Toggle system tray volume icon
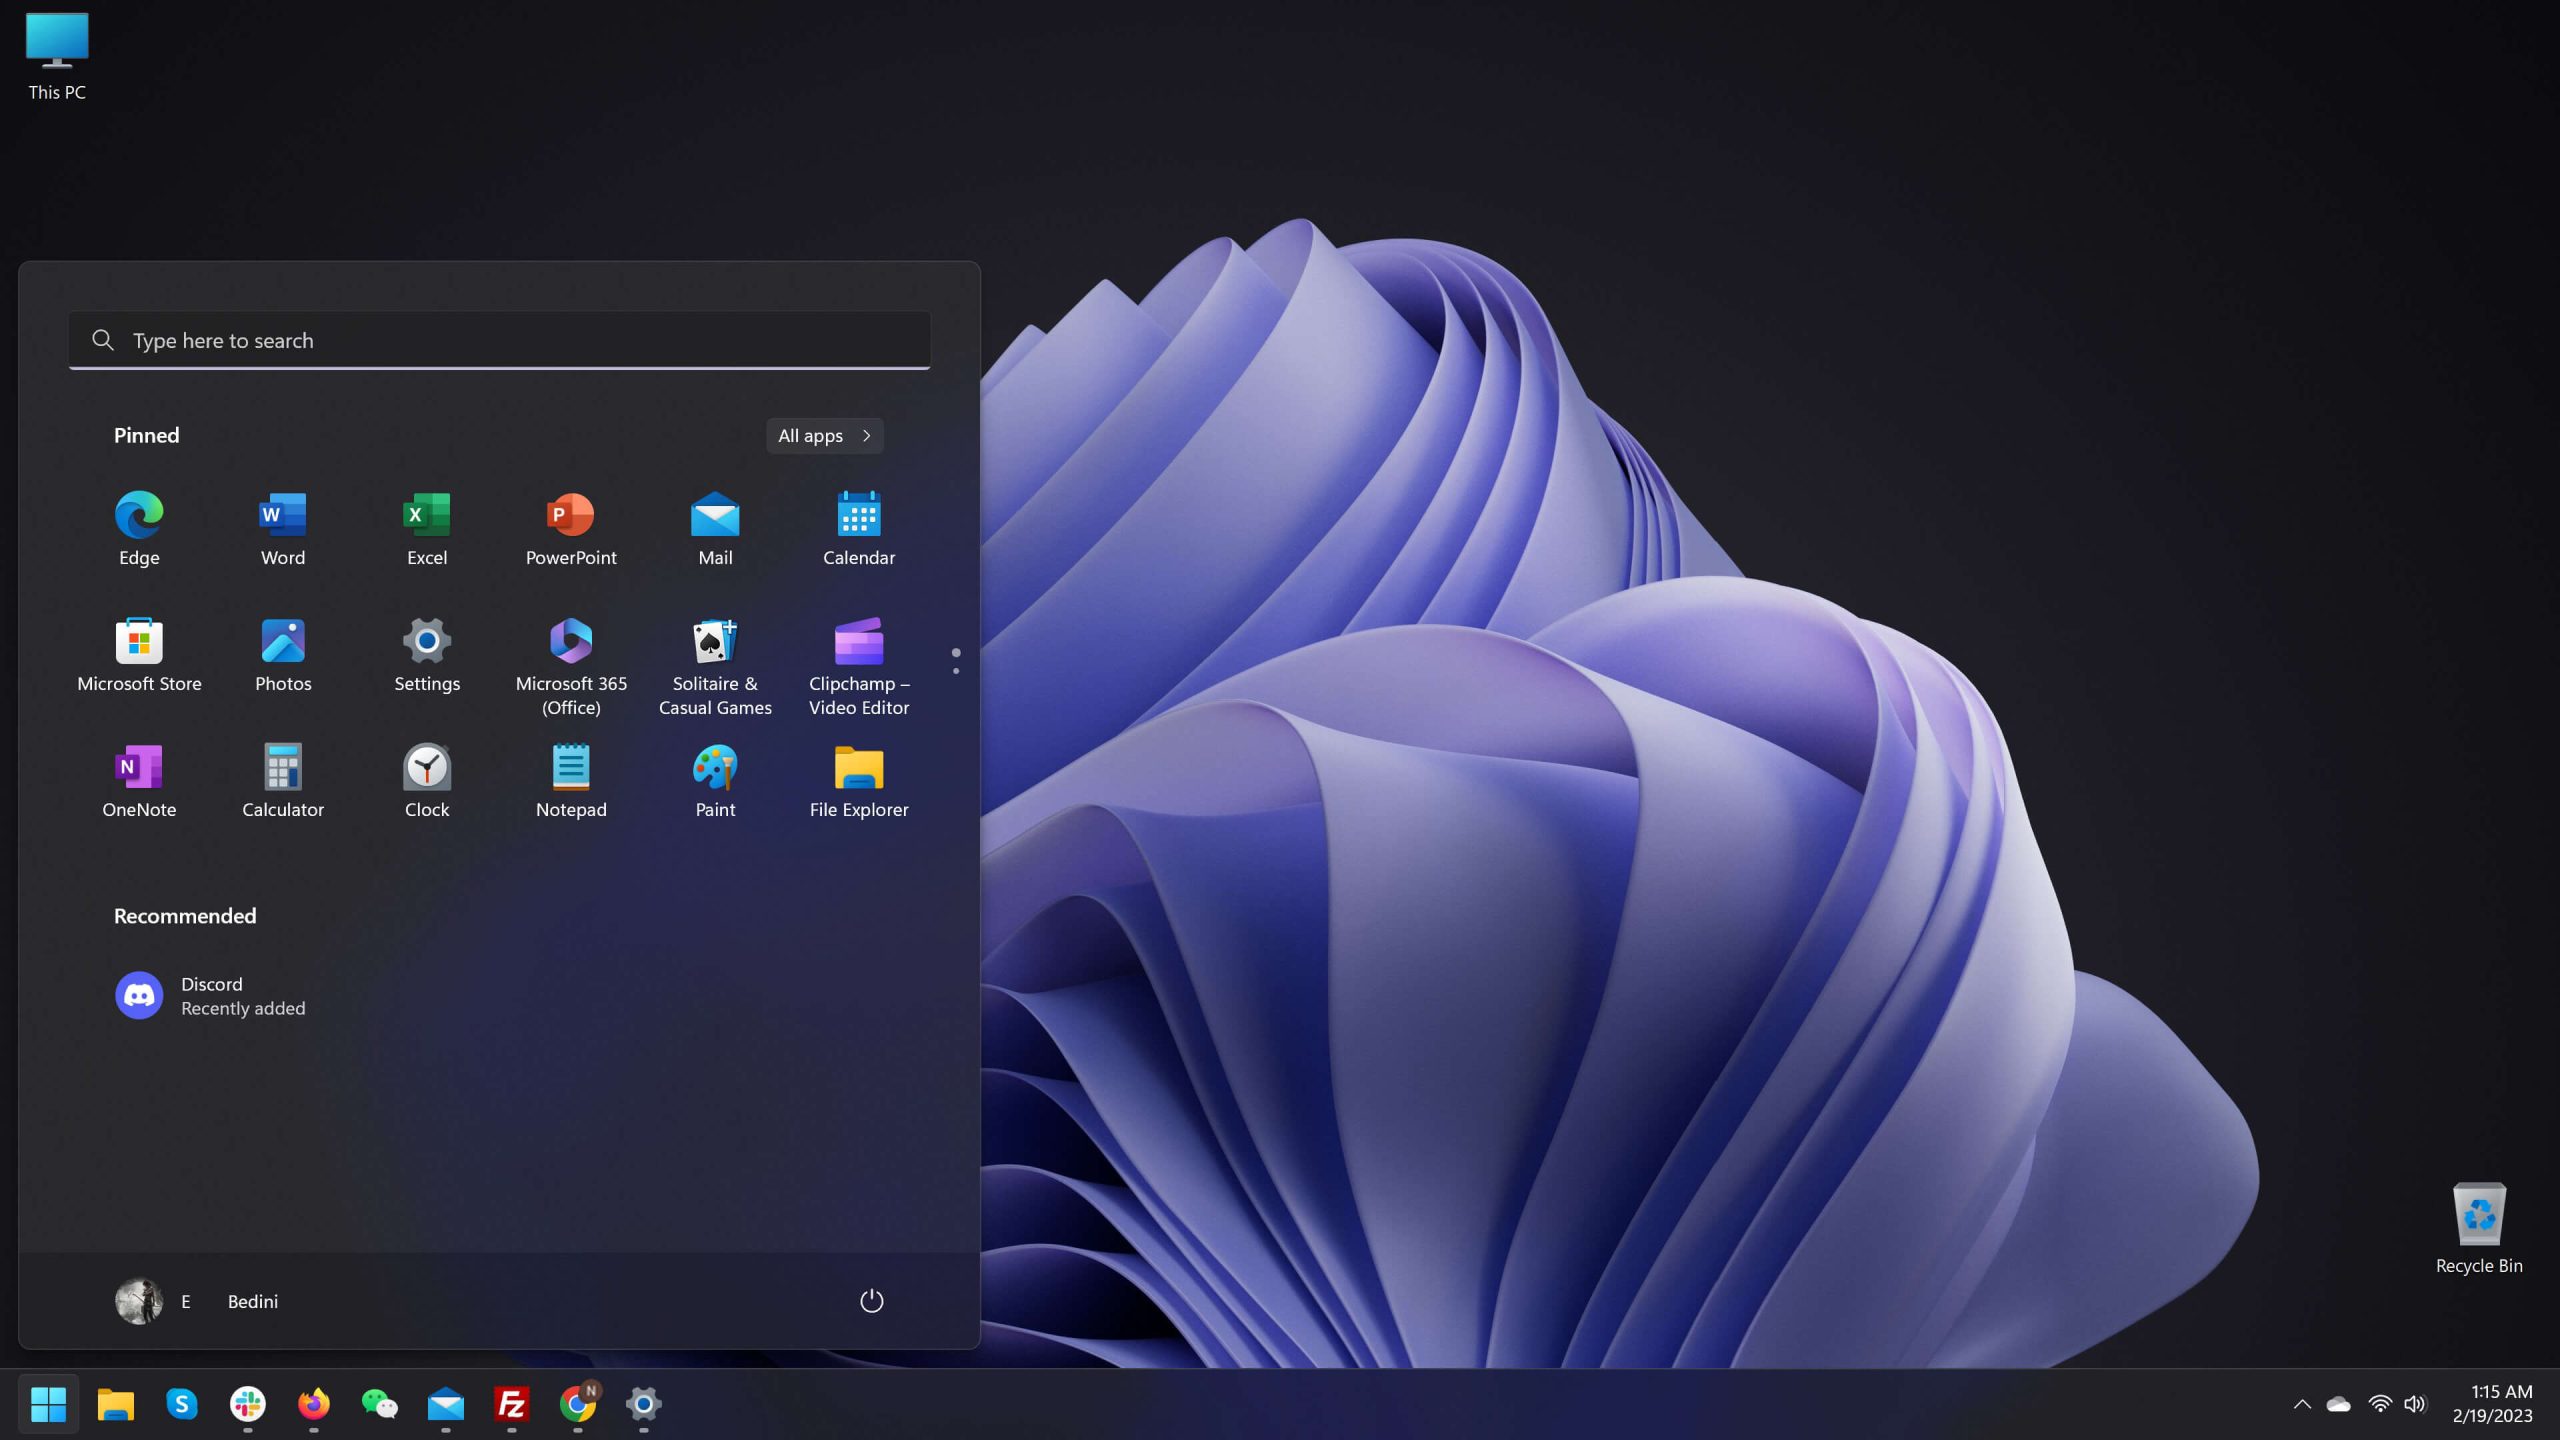This screenshot has height=1440, width=2560. pyautogui.click(x=2414, y=1403)
